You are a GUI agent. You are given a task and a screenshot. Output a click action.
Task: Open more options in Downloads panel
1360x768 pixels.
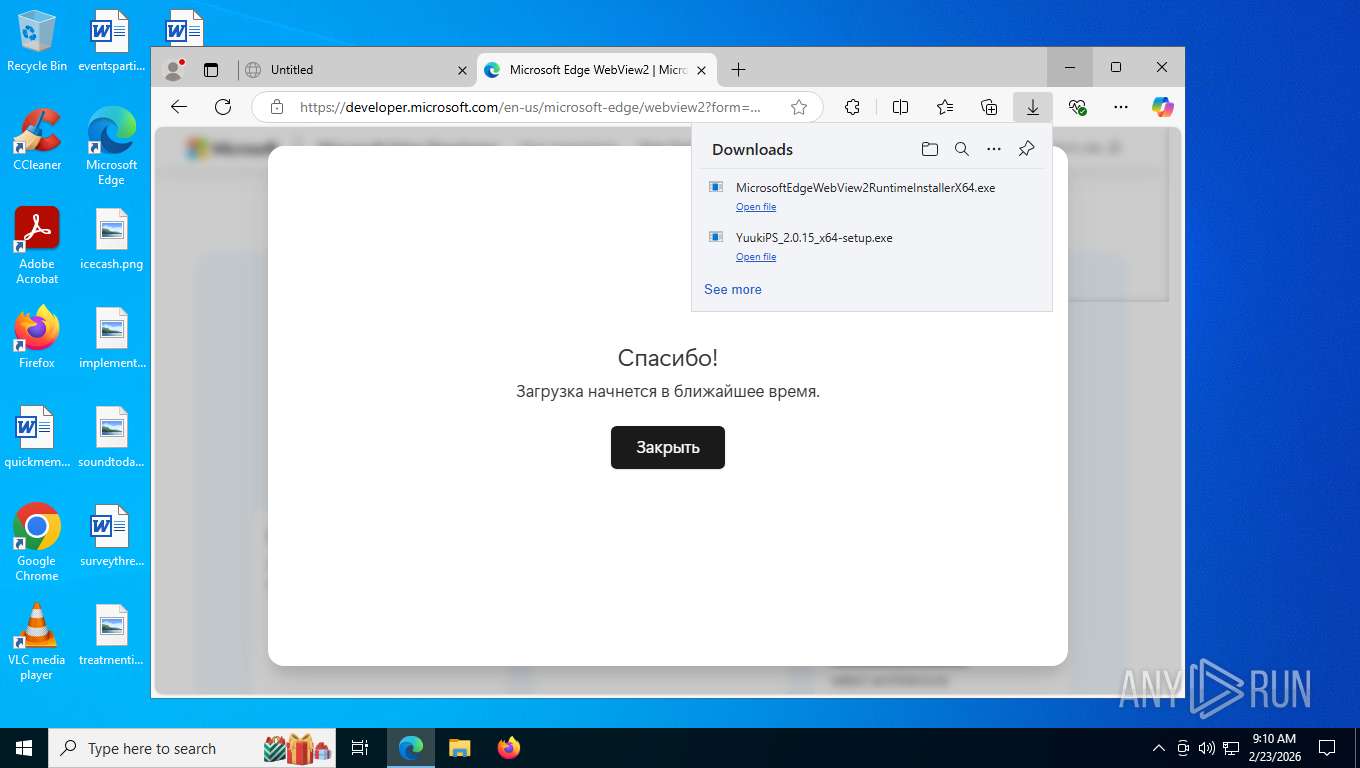click(994, 149)
